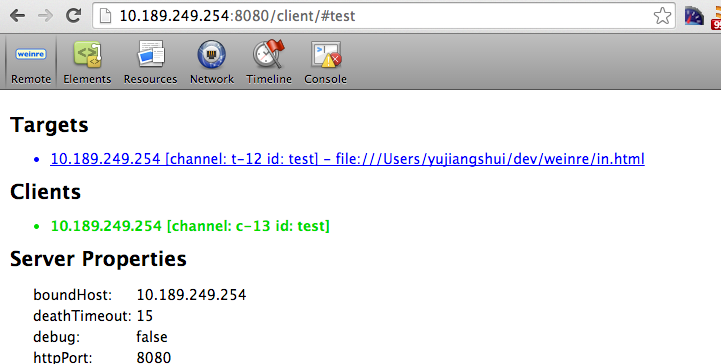Open the weinre Remote panel
The height and width of the screenshot is (364, 721).
tap(31, 63)
